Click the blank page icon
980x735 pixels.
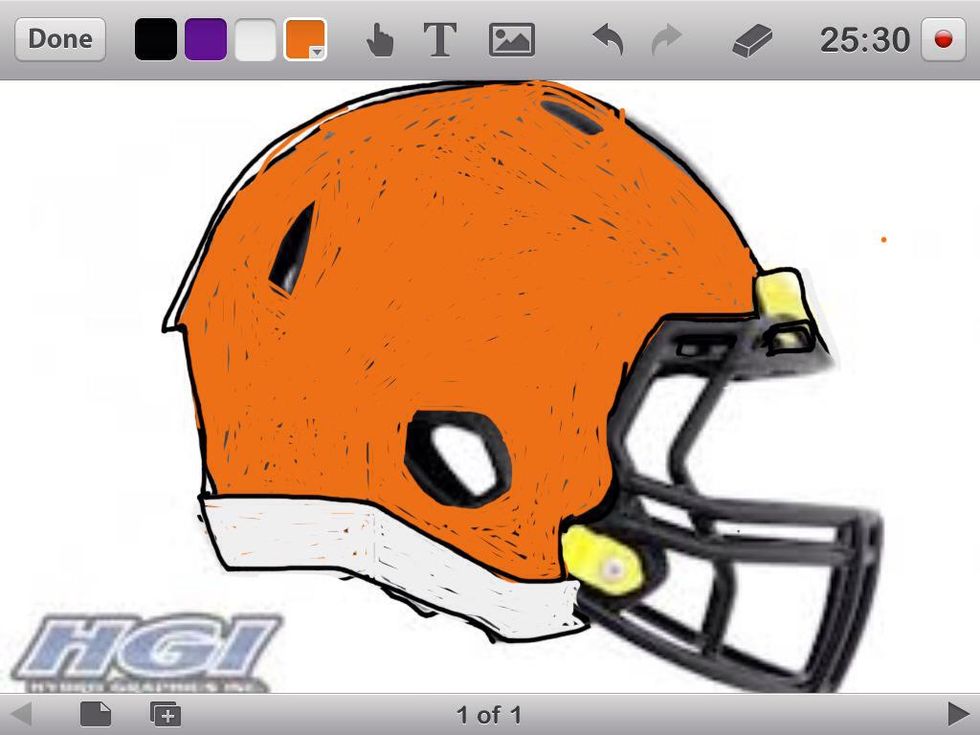pos(95,714)
